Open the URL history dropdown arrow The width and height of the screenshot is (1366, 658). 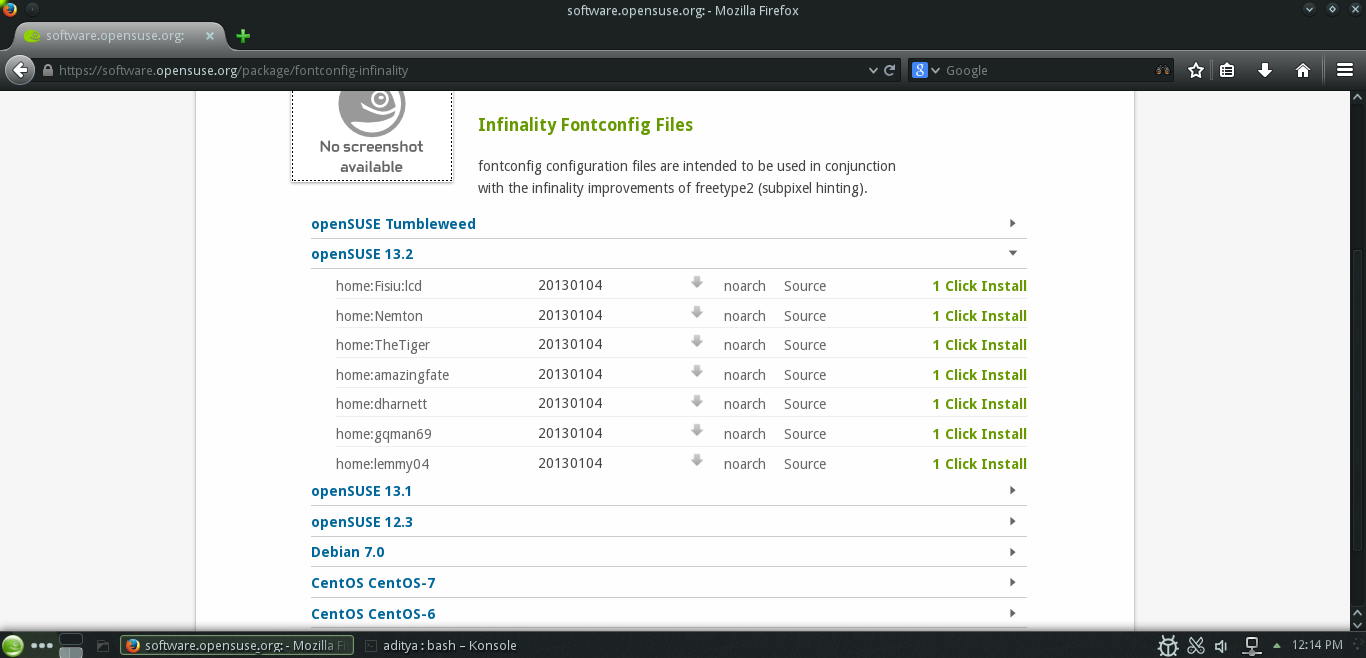tap(872, 70)
